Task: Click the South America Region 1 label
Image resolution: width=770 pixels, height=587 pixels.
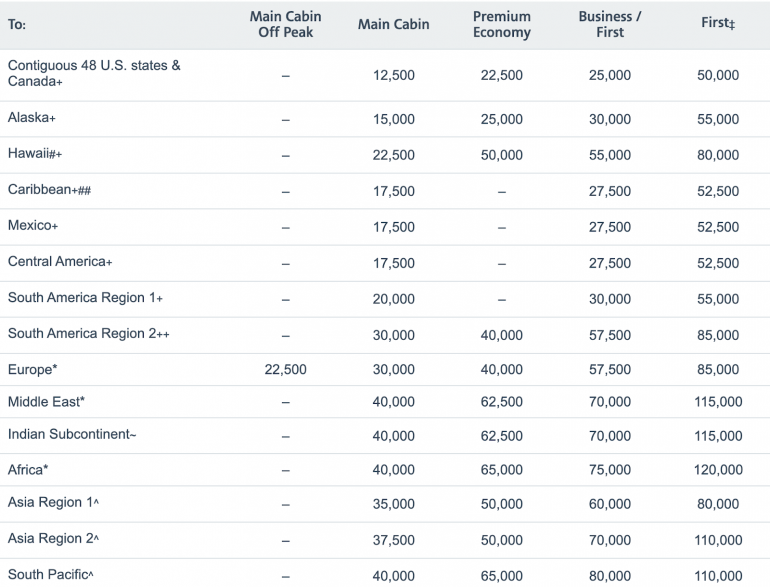Action: coord(85,298)
